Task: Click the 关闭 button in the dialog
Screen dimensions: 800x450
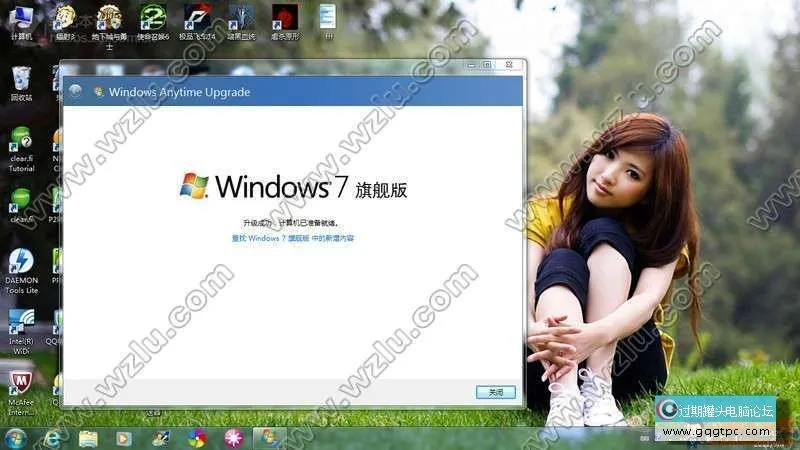Action: tap(496, 392)
